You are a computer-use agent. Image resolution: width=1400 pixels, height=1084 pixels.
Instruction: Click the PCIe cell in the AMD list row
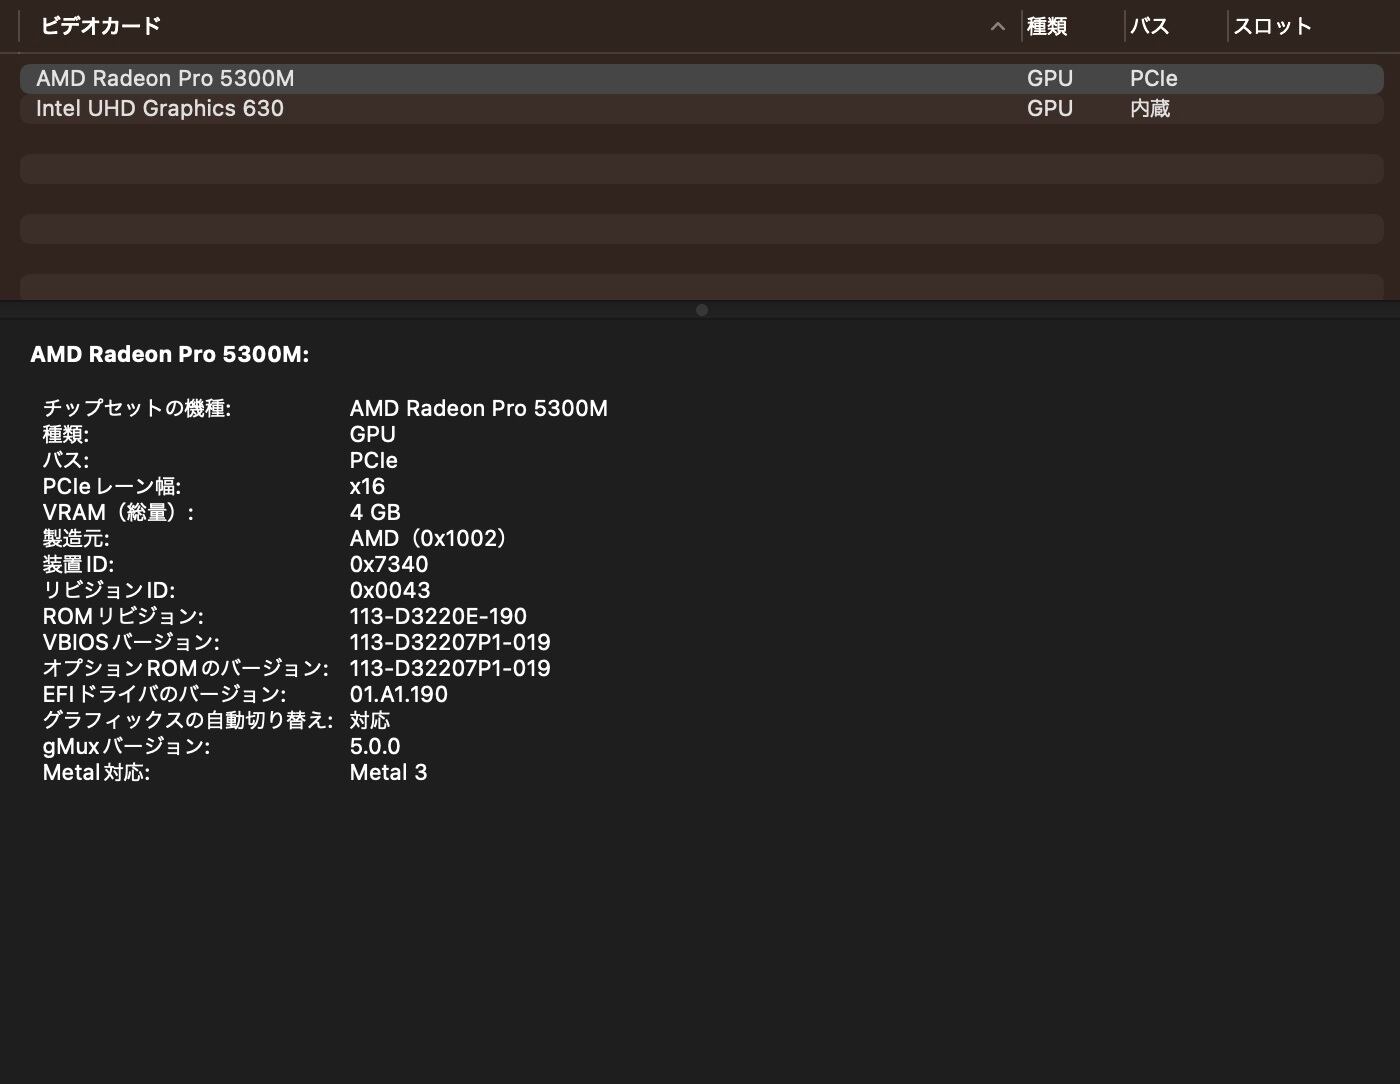[1154, 79]
